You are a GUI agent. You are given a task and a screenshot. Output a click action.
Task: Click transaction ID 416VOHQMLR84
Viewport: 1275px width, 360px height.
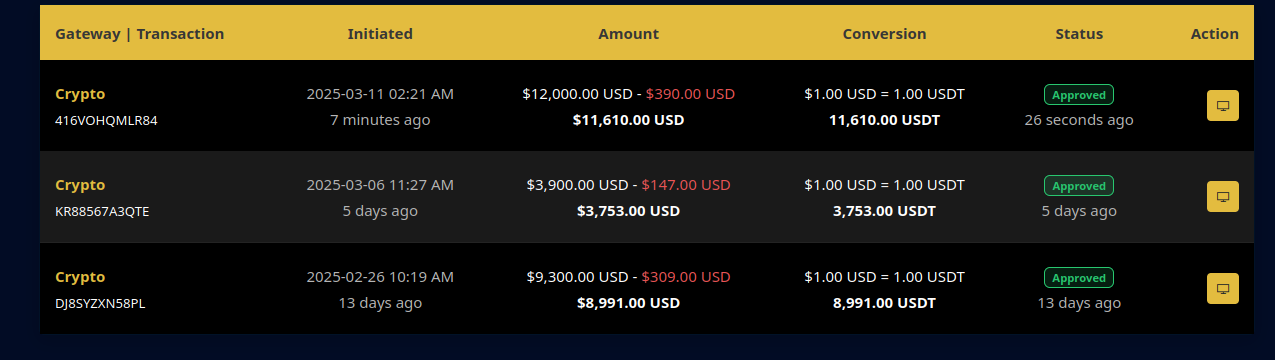(x=106, y=120)
